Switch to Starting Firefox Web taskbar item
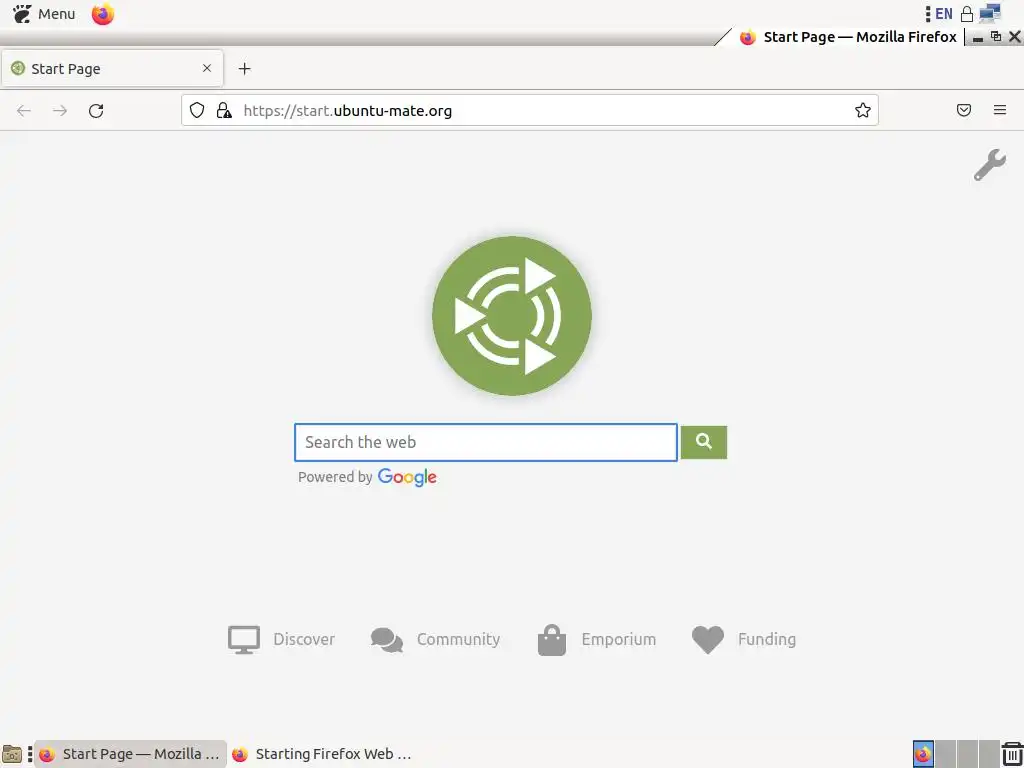 click(323, 754)
